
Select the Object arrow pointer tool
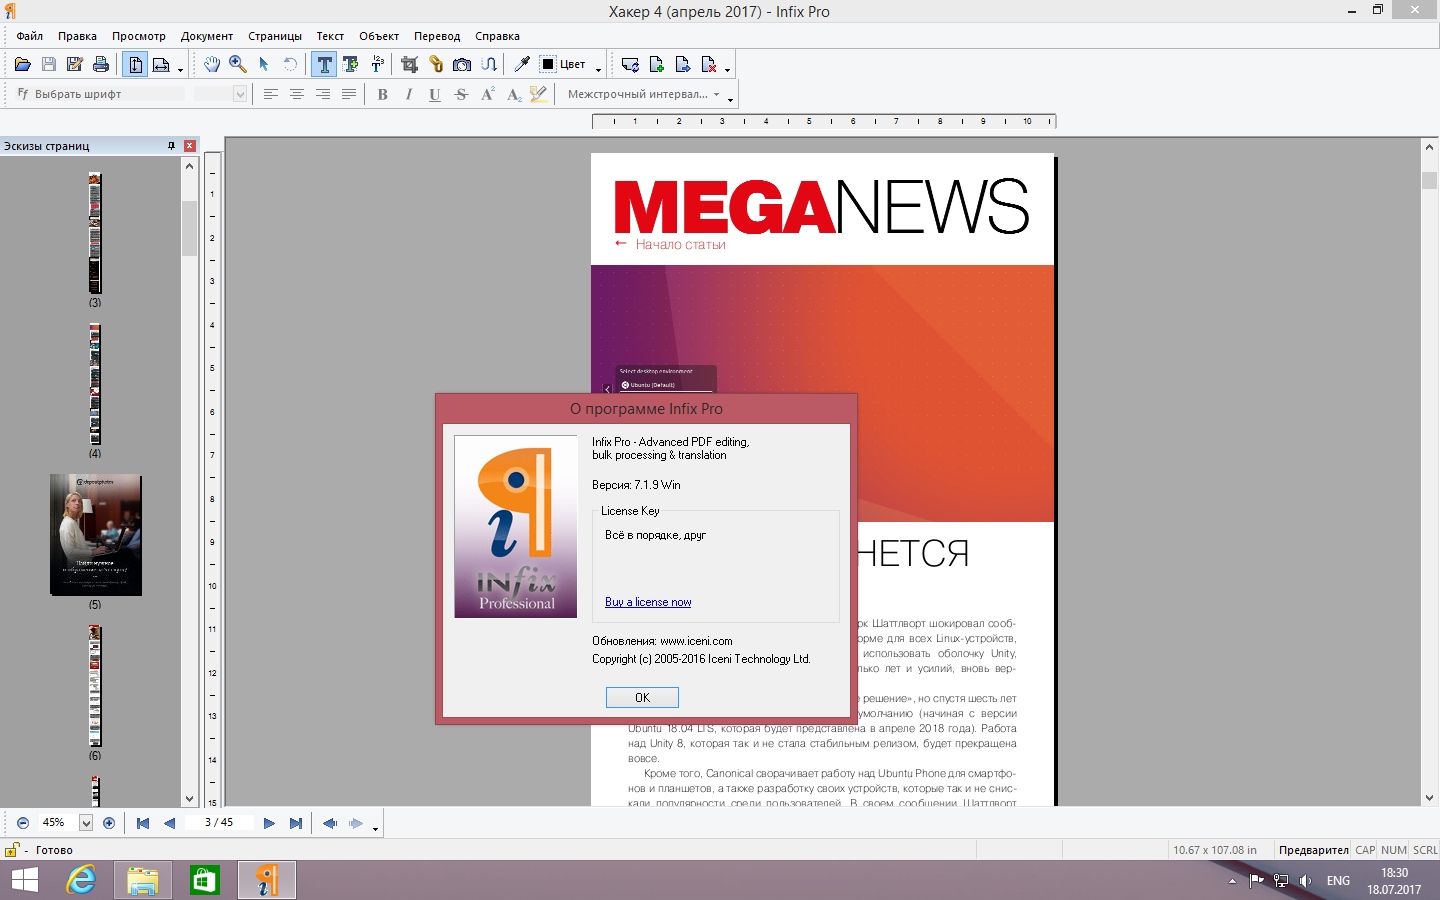tap(264, 64)
